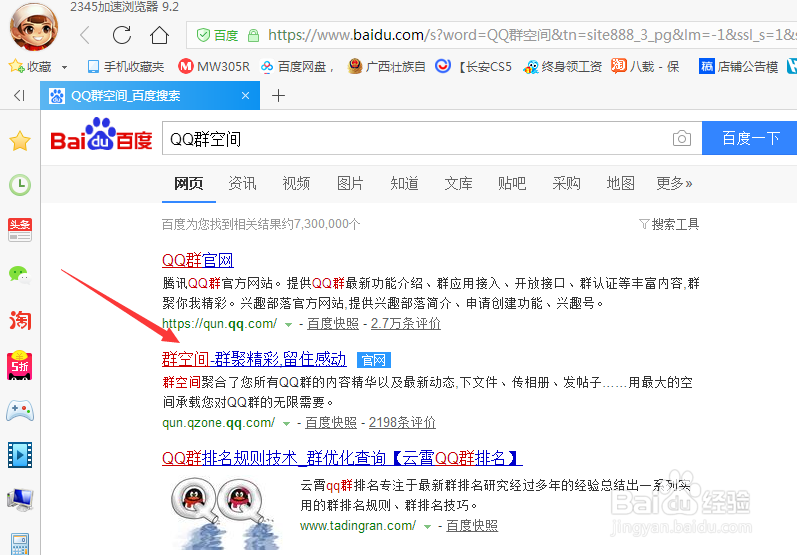
Task: Reload the page with refresh icon
Action: click(x=122, y=35)
